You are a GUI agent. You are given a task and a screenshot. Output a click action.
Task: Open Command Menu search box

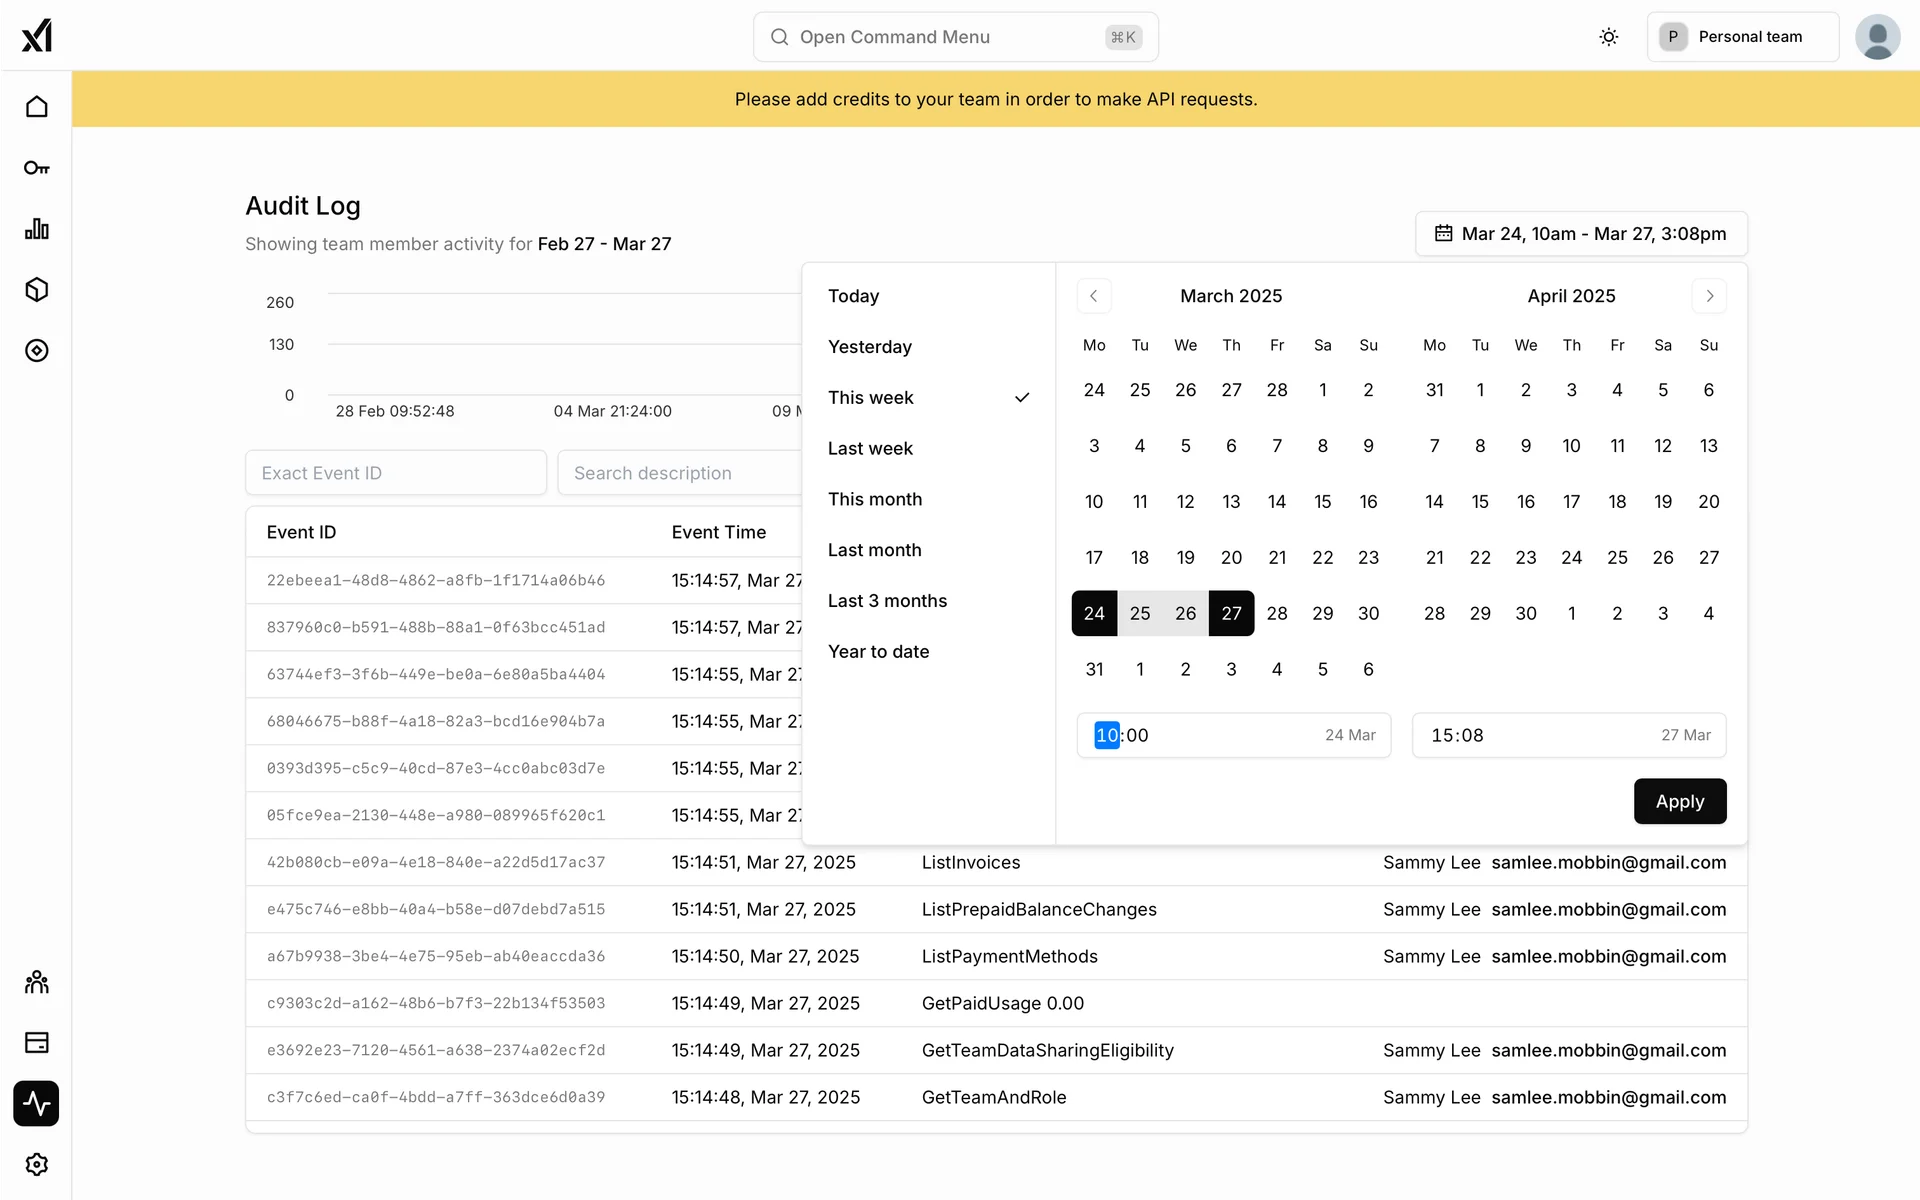[955, 37]
